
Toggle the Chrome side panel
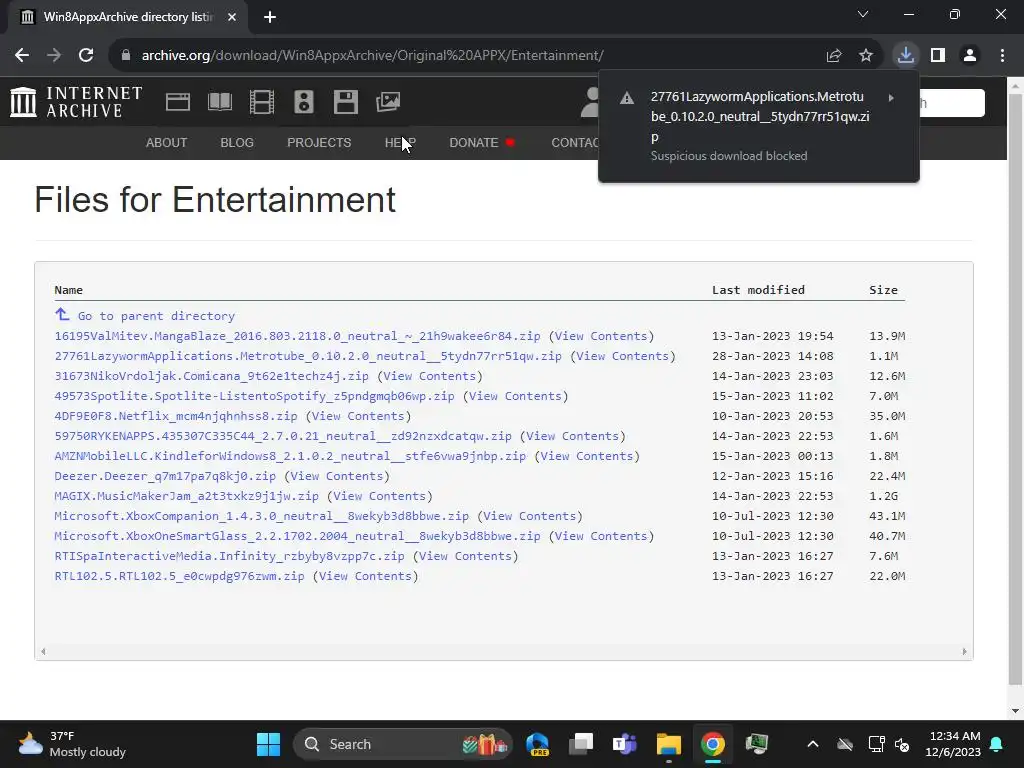coord(938,56)
